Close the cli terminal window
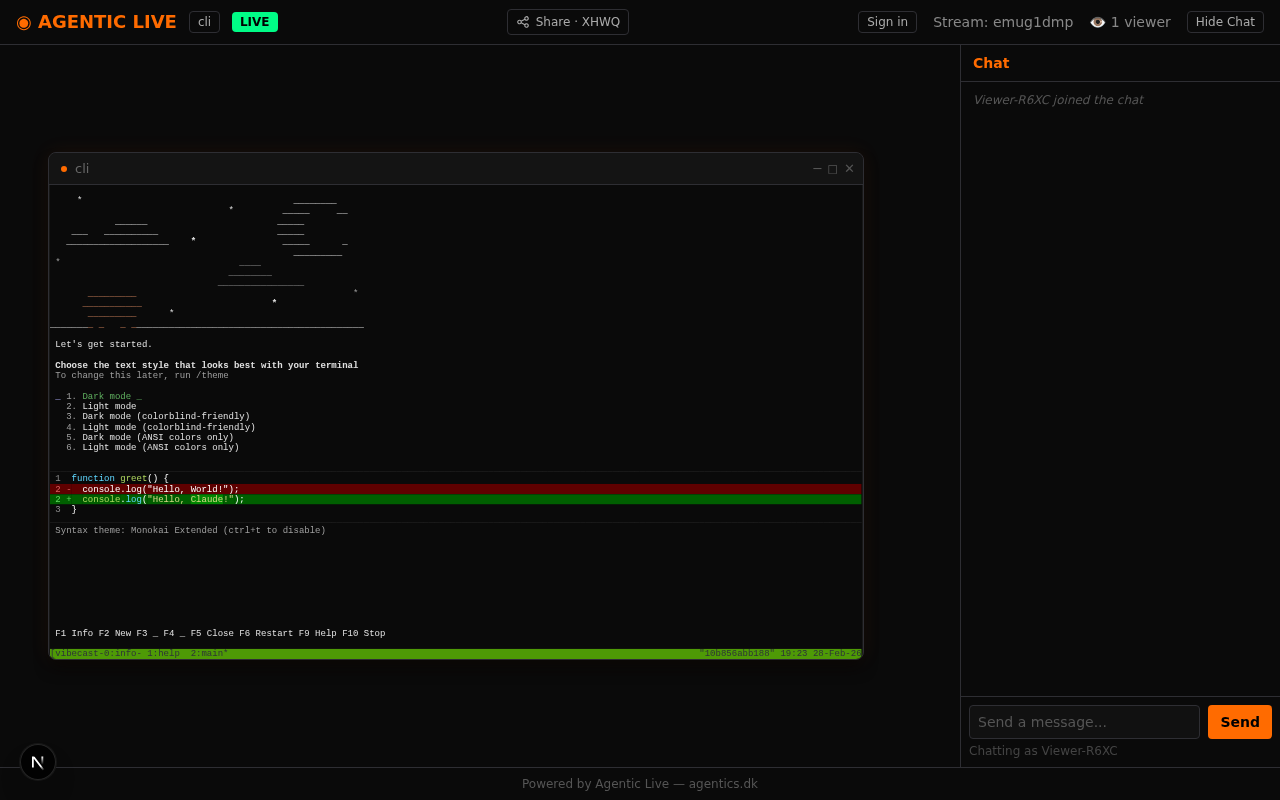This screenshot has height=800, width=1280. [x=849, y=169]
